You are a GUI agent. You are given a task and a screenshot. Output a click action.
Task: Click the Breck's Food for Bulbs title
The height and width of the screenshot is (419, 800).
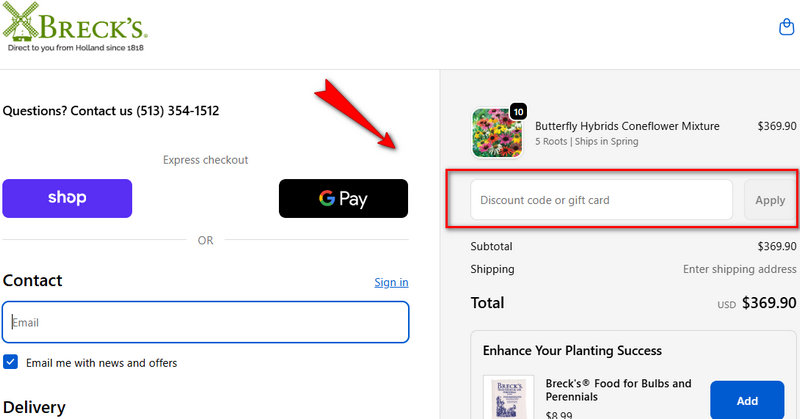[x=618, y=390]
